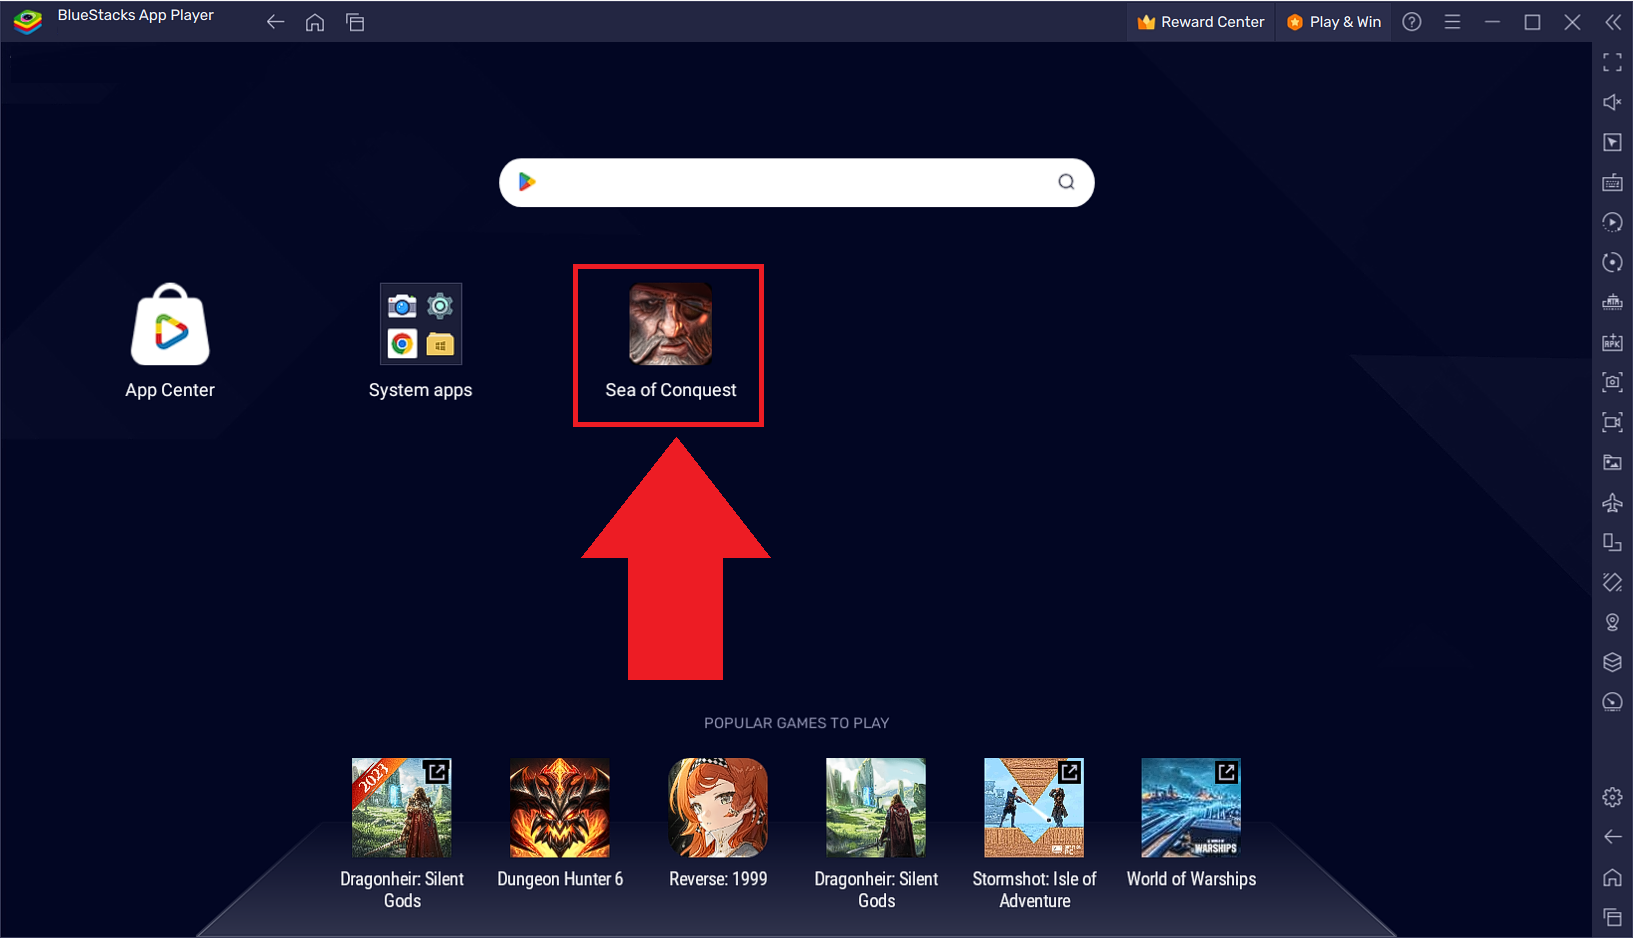Open the Media Manager icon
The height and width of the screenshot is (938, 1633).
coord(1612,462)
